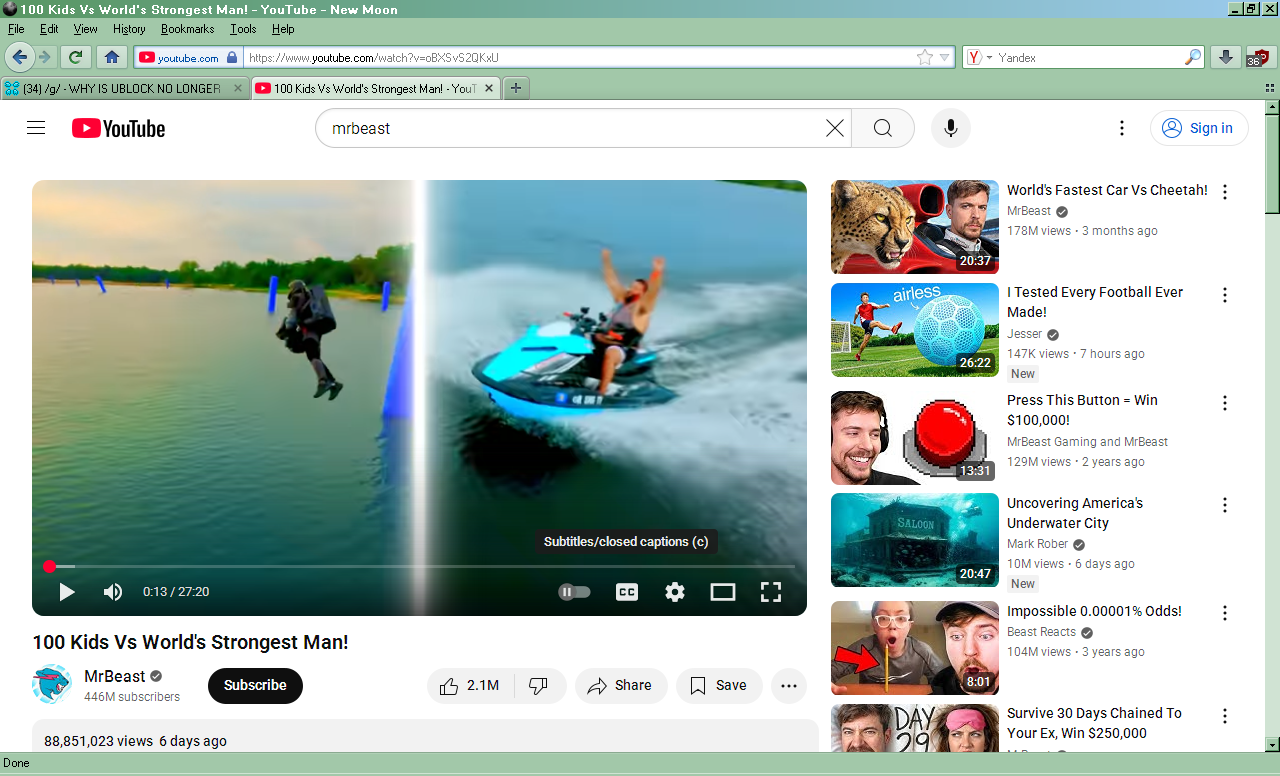The image size is (1280, 776).
Task: Sign in to YouTube
Action: point(1199,128)
